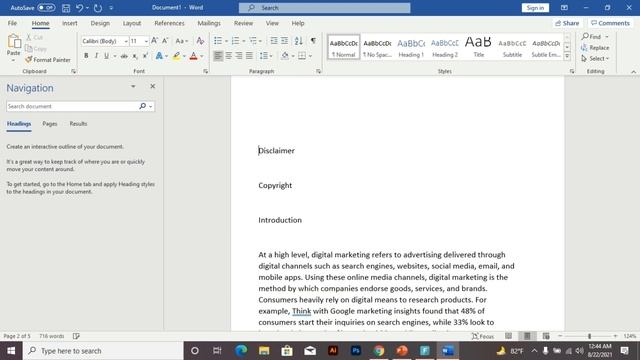Open Focus mode in status bar
This screenshot has height=360, width=640.
(483, 336)
